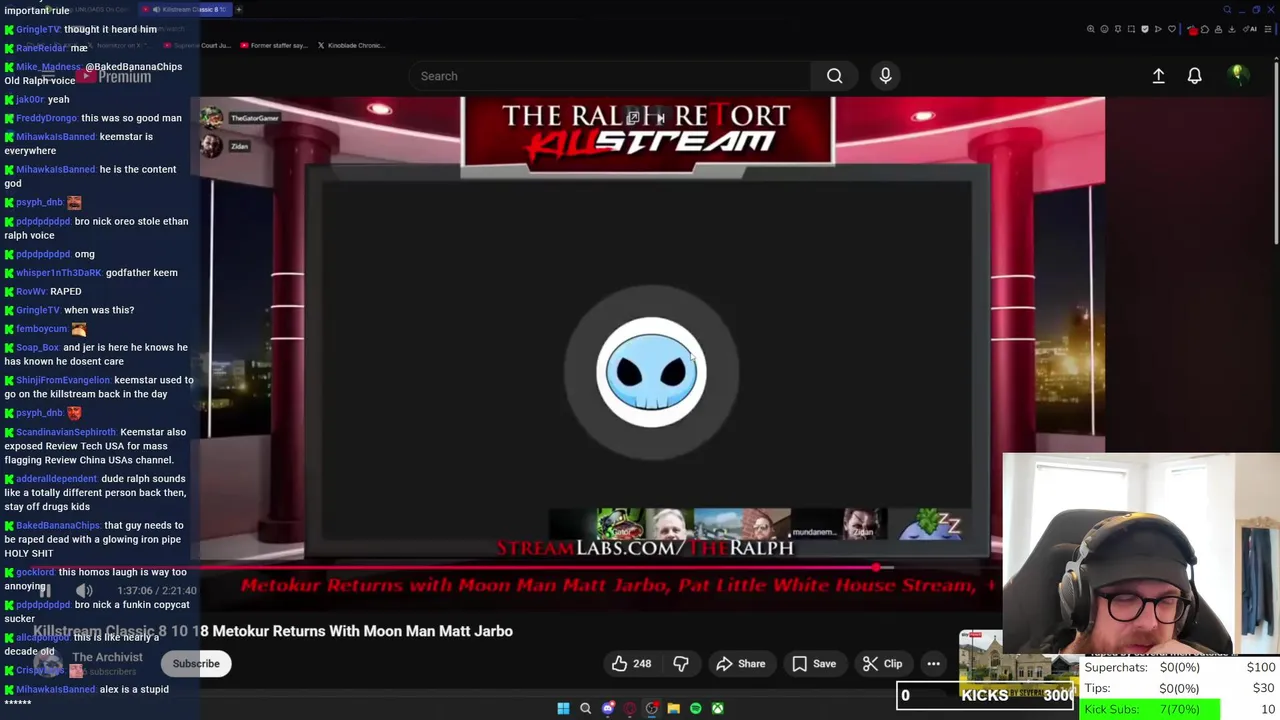The height and width of the screenshot is (720, 1280).
Task: Click the pin icon in browser toolbar
Action: point(1118,29)
